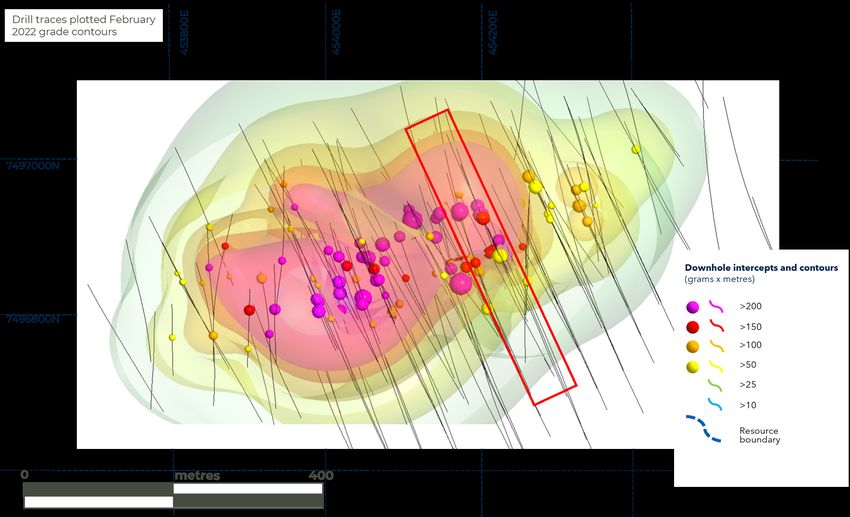Click the scale bar '0' label
The height and width of the screenshot is (517, 850).
click(x=24, y=475)
